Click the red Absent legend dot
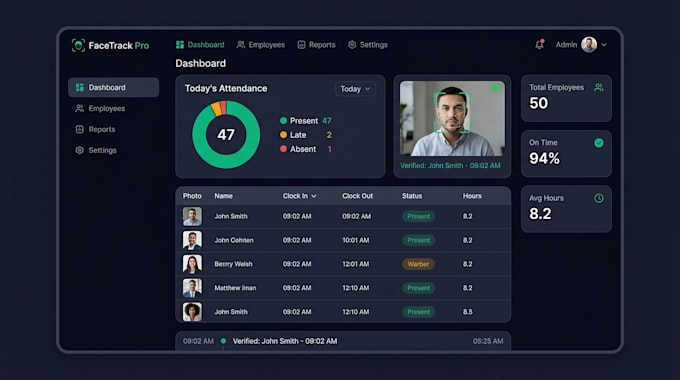The image size is (680, 380). click(x=284, y=149)
